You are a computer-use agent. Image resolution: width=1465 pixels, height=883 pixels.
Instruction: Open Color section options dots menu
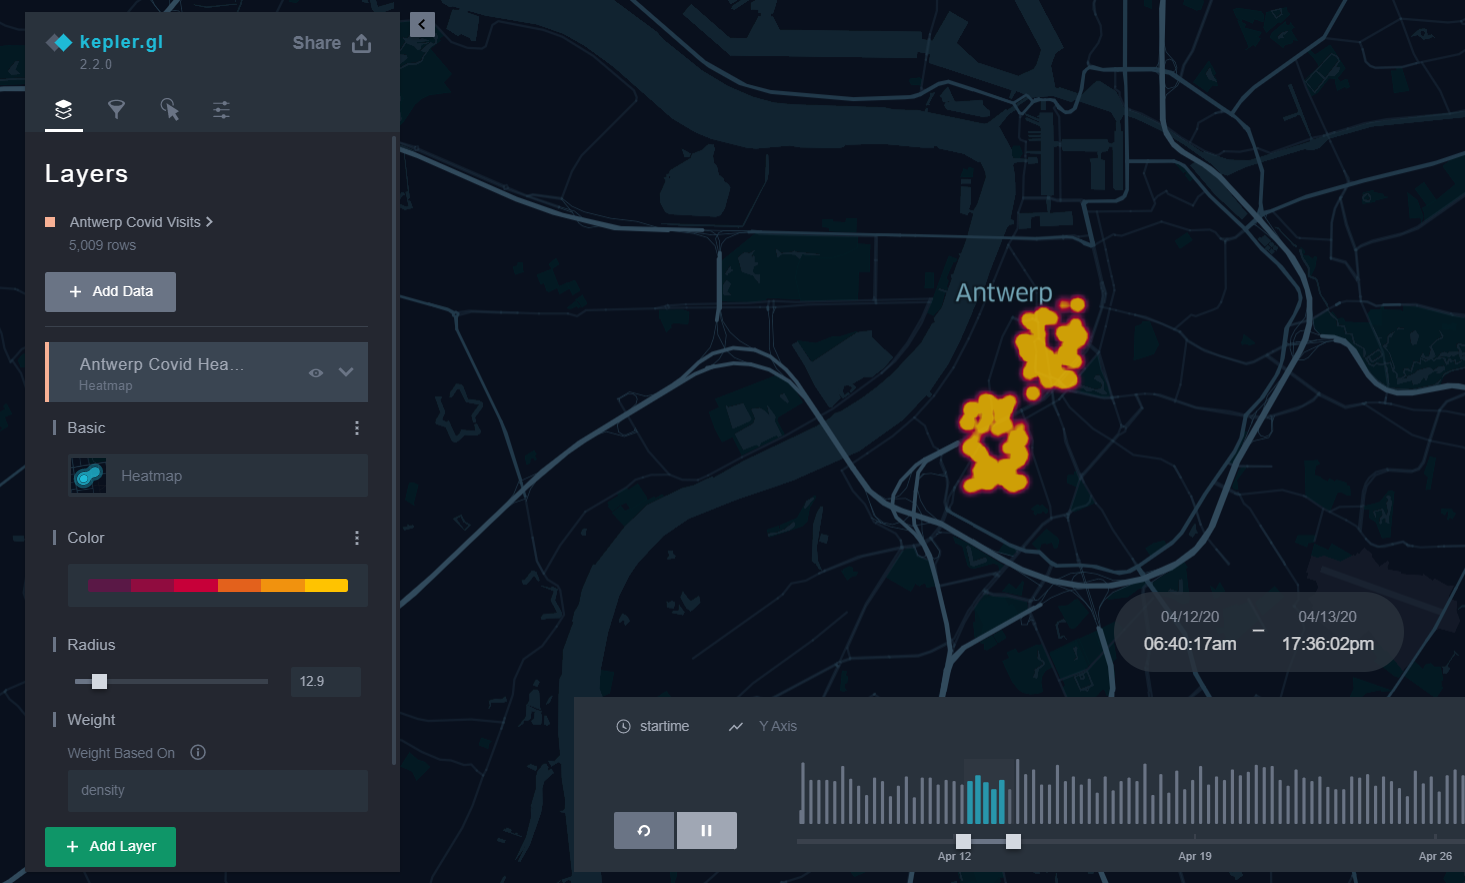click(357, 538)
